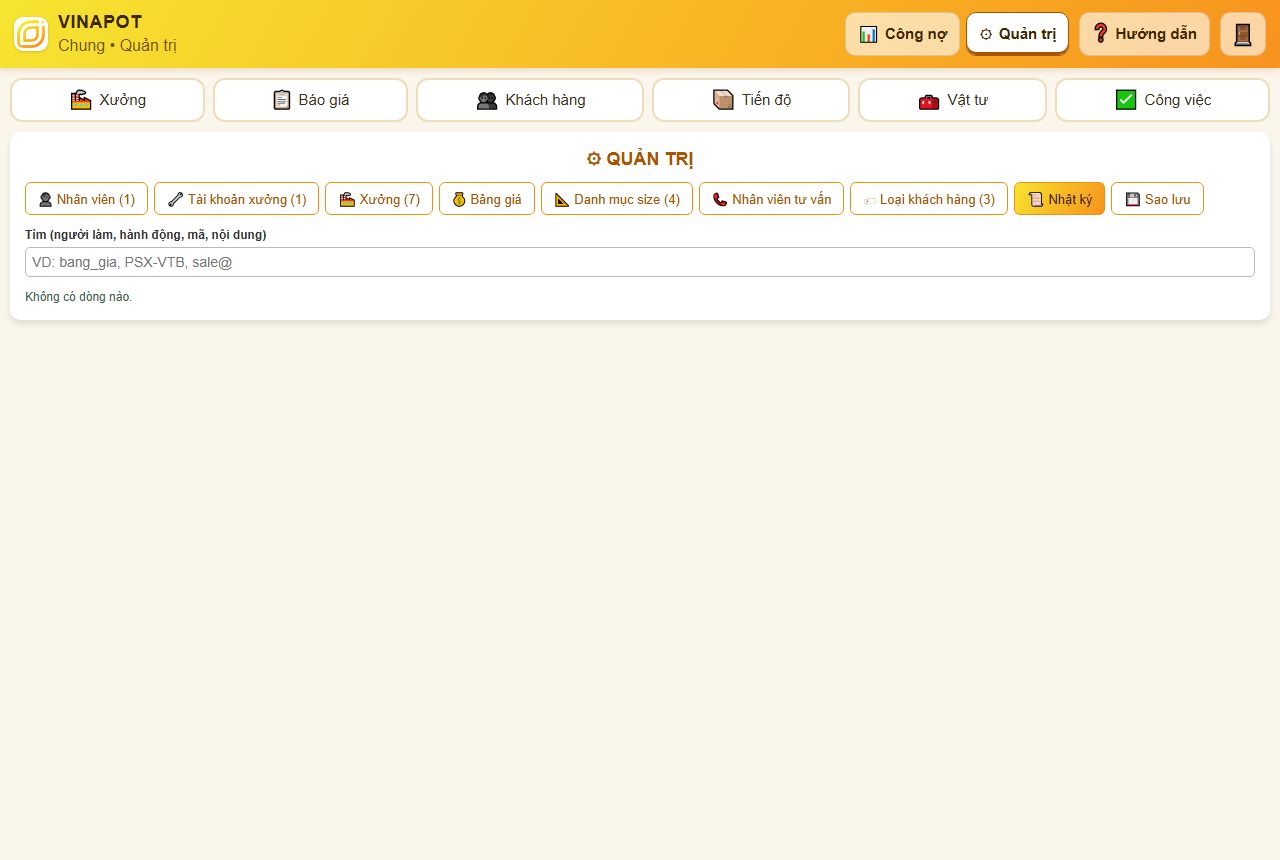Click the money bag icon on Bảng giá
Image resolution: width=1280 pixels, height=860 pixels.
(x=459, y=200)
